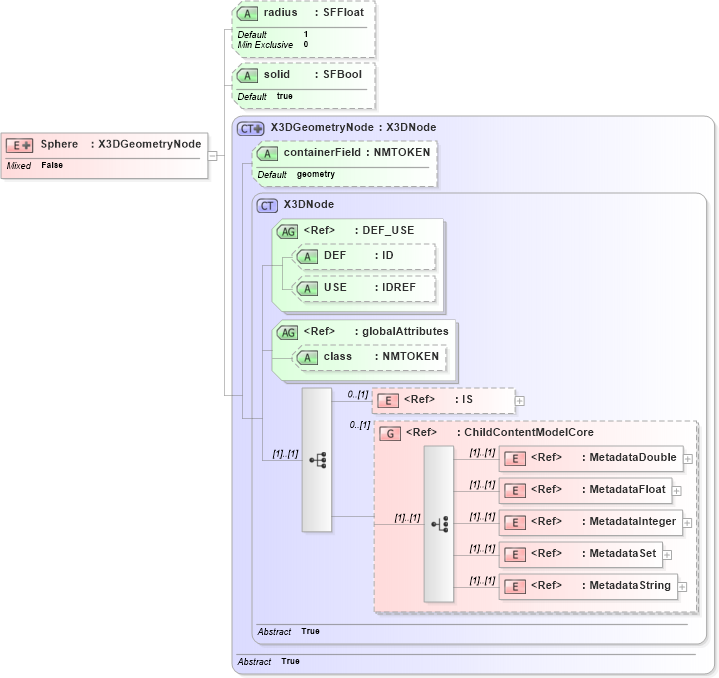The image size is (719, 678).
Task: Click the A icon beside solid attribute
Action: click(x=247, y=76)
